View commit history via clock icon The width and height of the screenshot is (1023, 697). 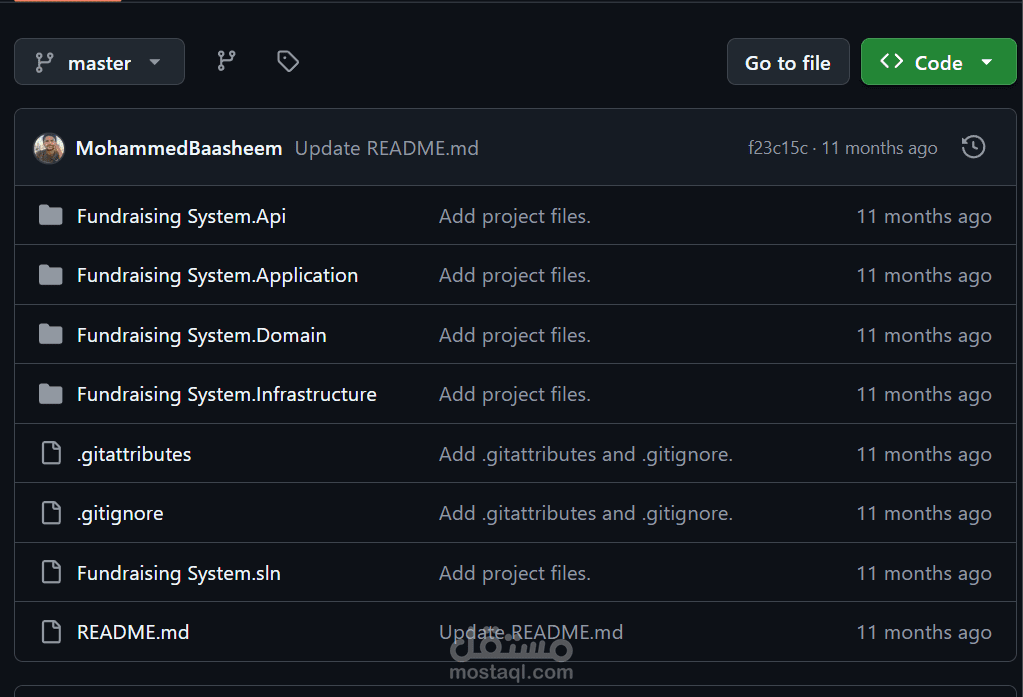[971, 147]
